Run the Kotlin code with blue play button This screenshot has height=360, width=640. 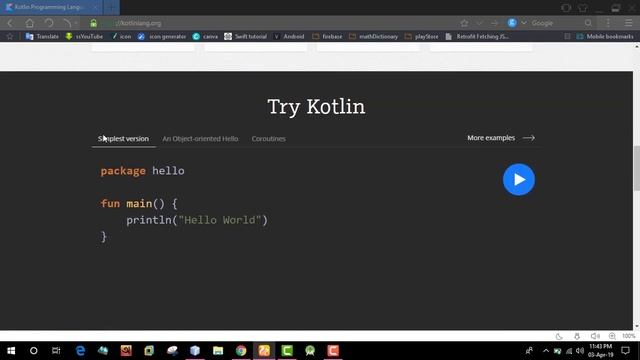[519, 180]
